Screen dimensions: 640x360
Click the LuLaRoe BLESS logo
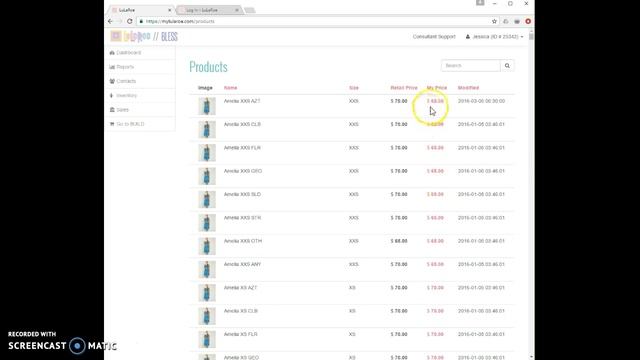(x=144, y=36)
